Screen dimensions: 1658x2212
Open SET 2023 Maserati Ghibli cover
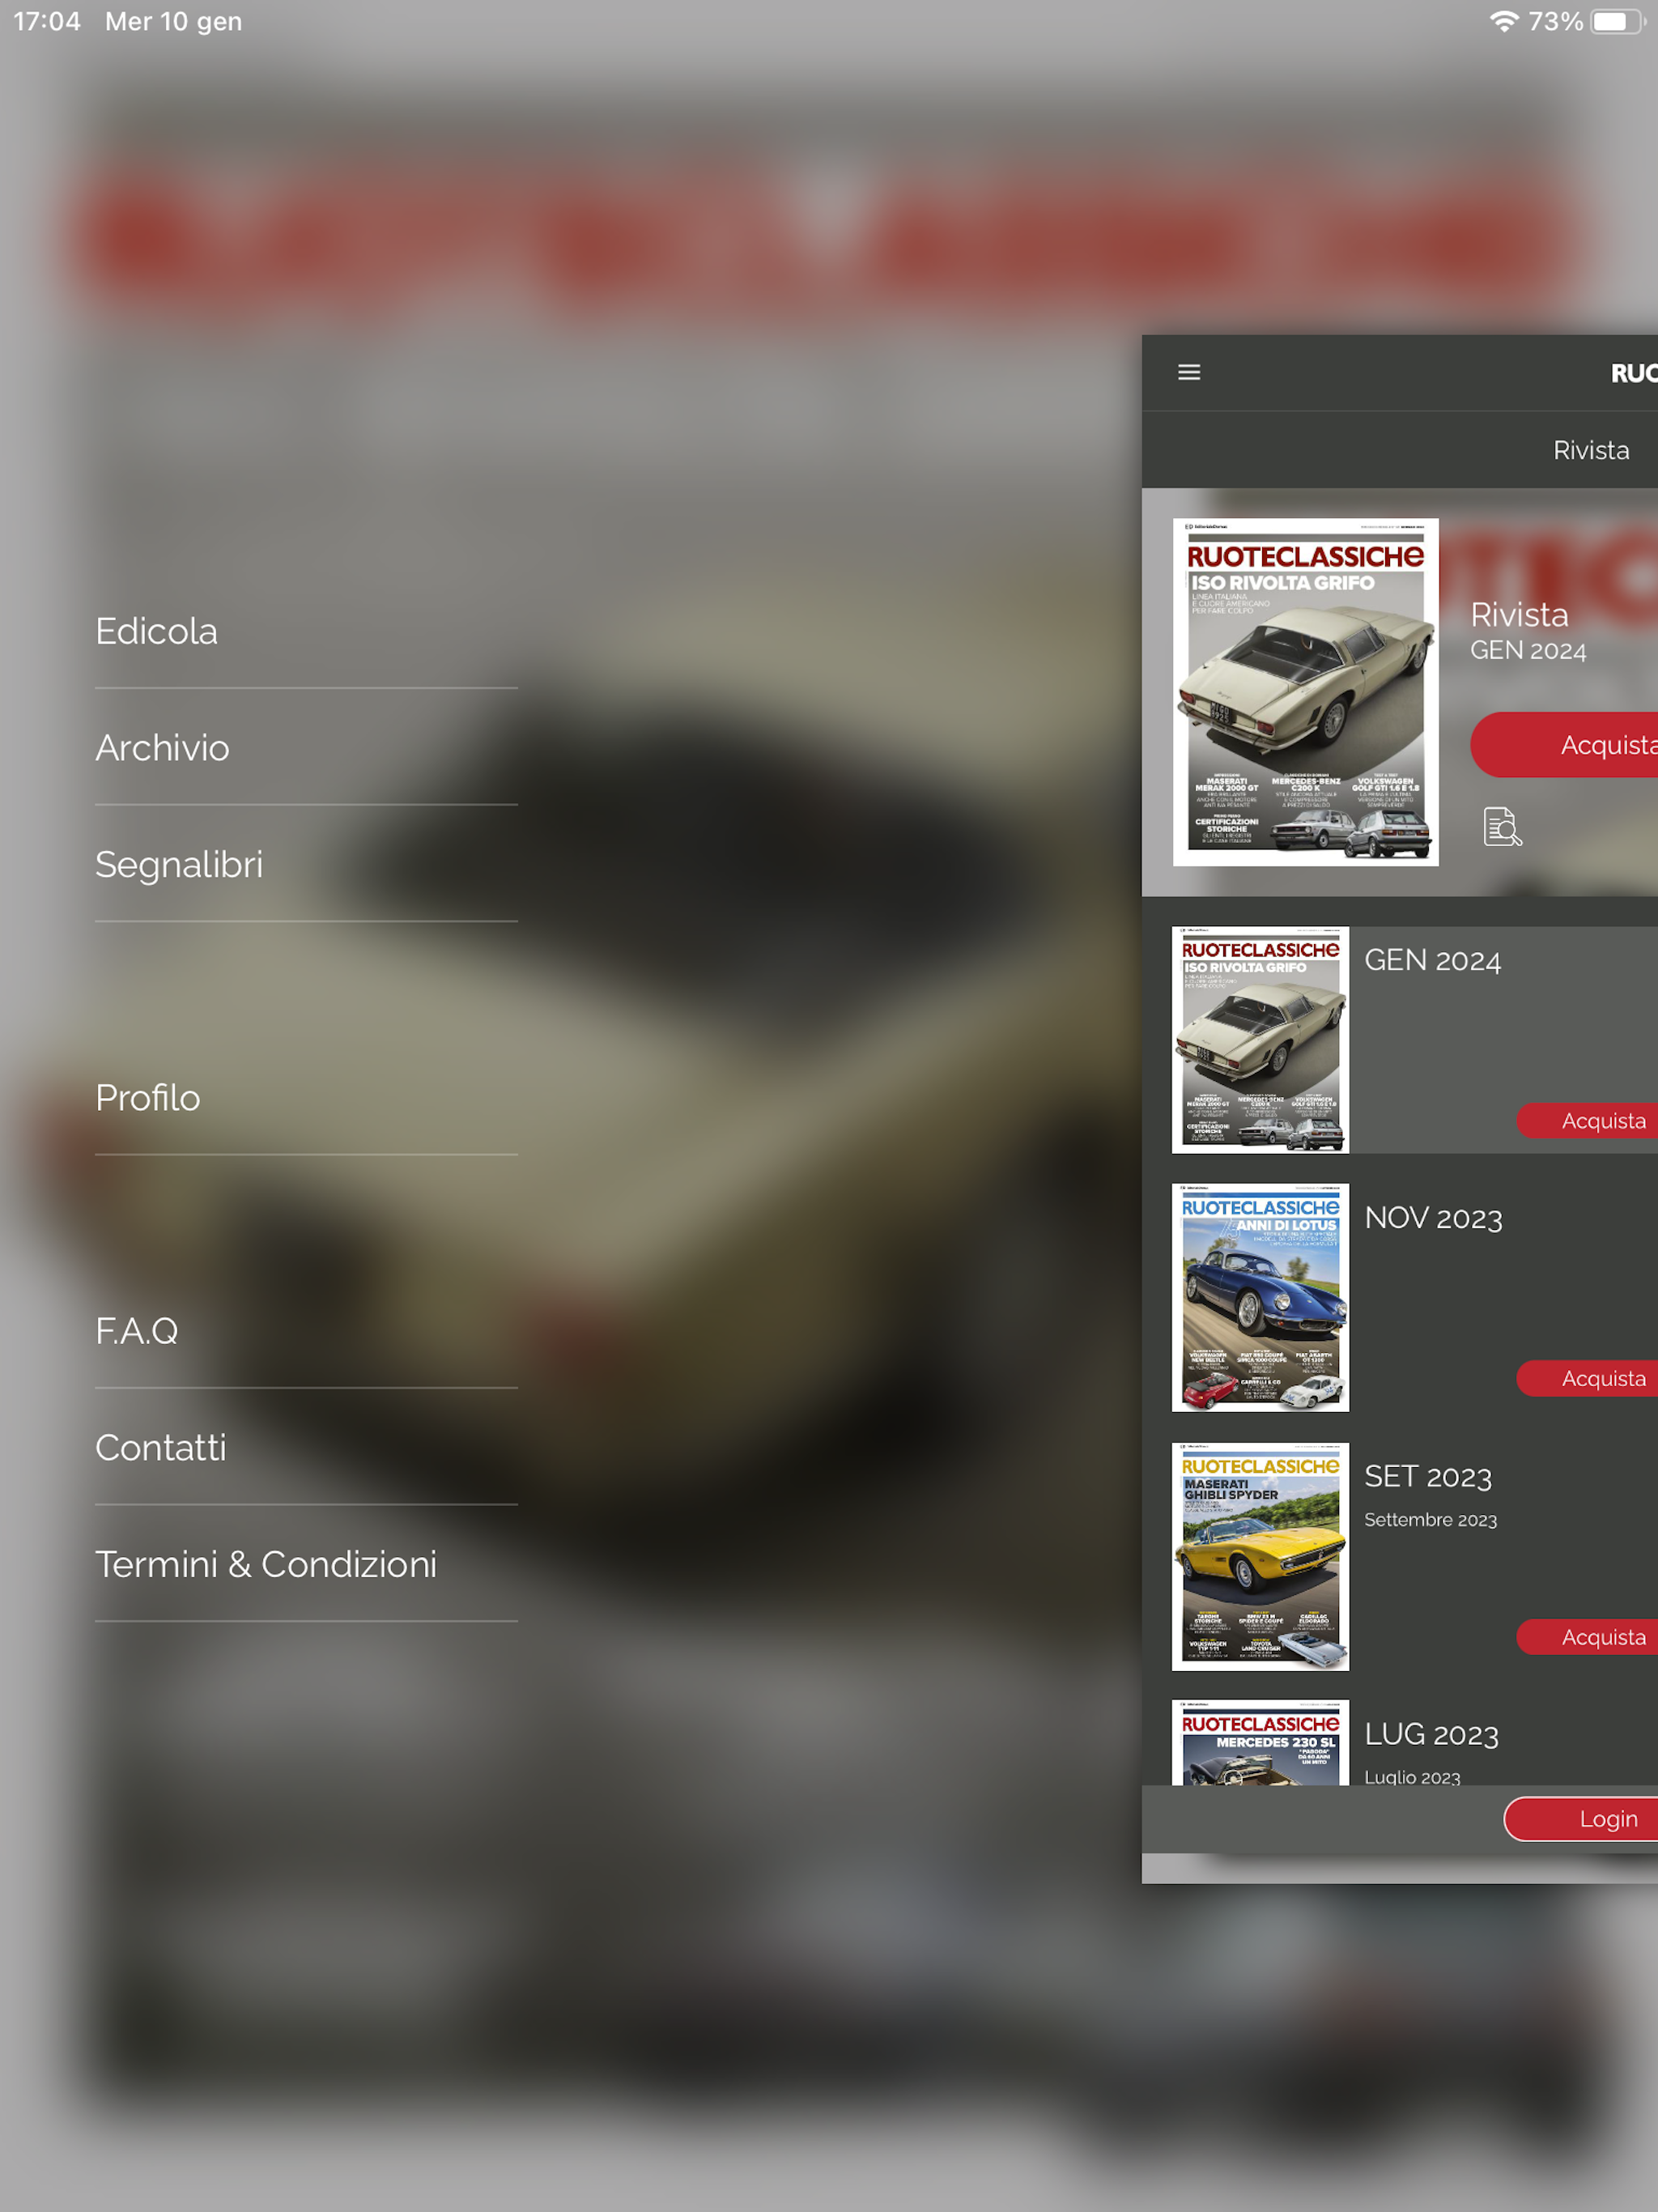pyautogui.click(x=1260, y=1556)
